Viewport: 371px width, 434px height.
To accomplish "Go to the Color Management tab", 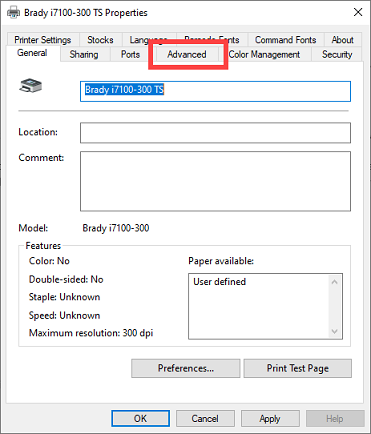I will [x=264, y=54].
